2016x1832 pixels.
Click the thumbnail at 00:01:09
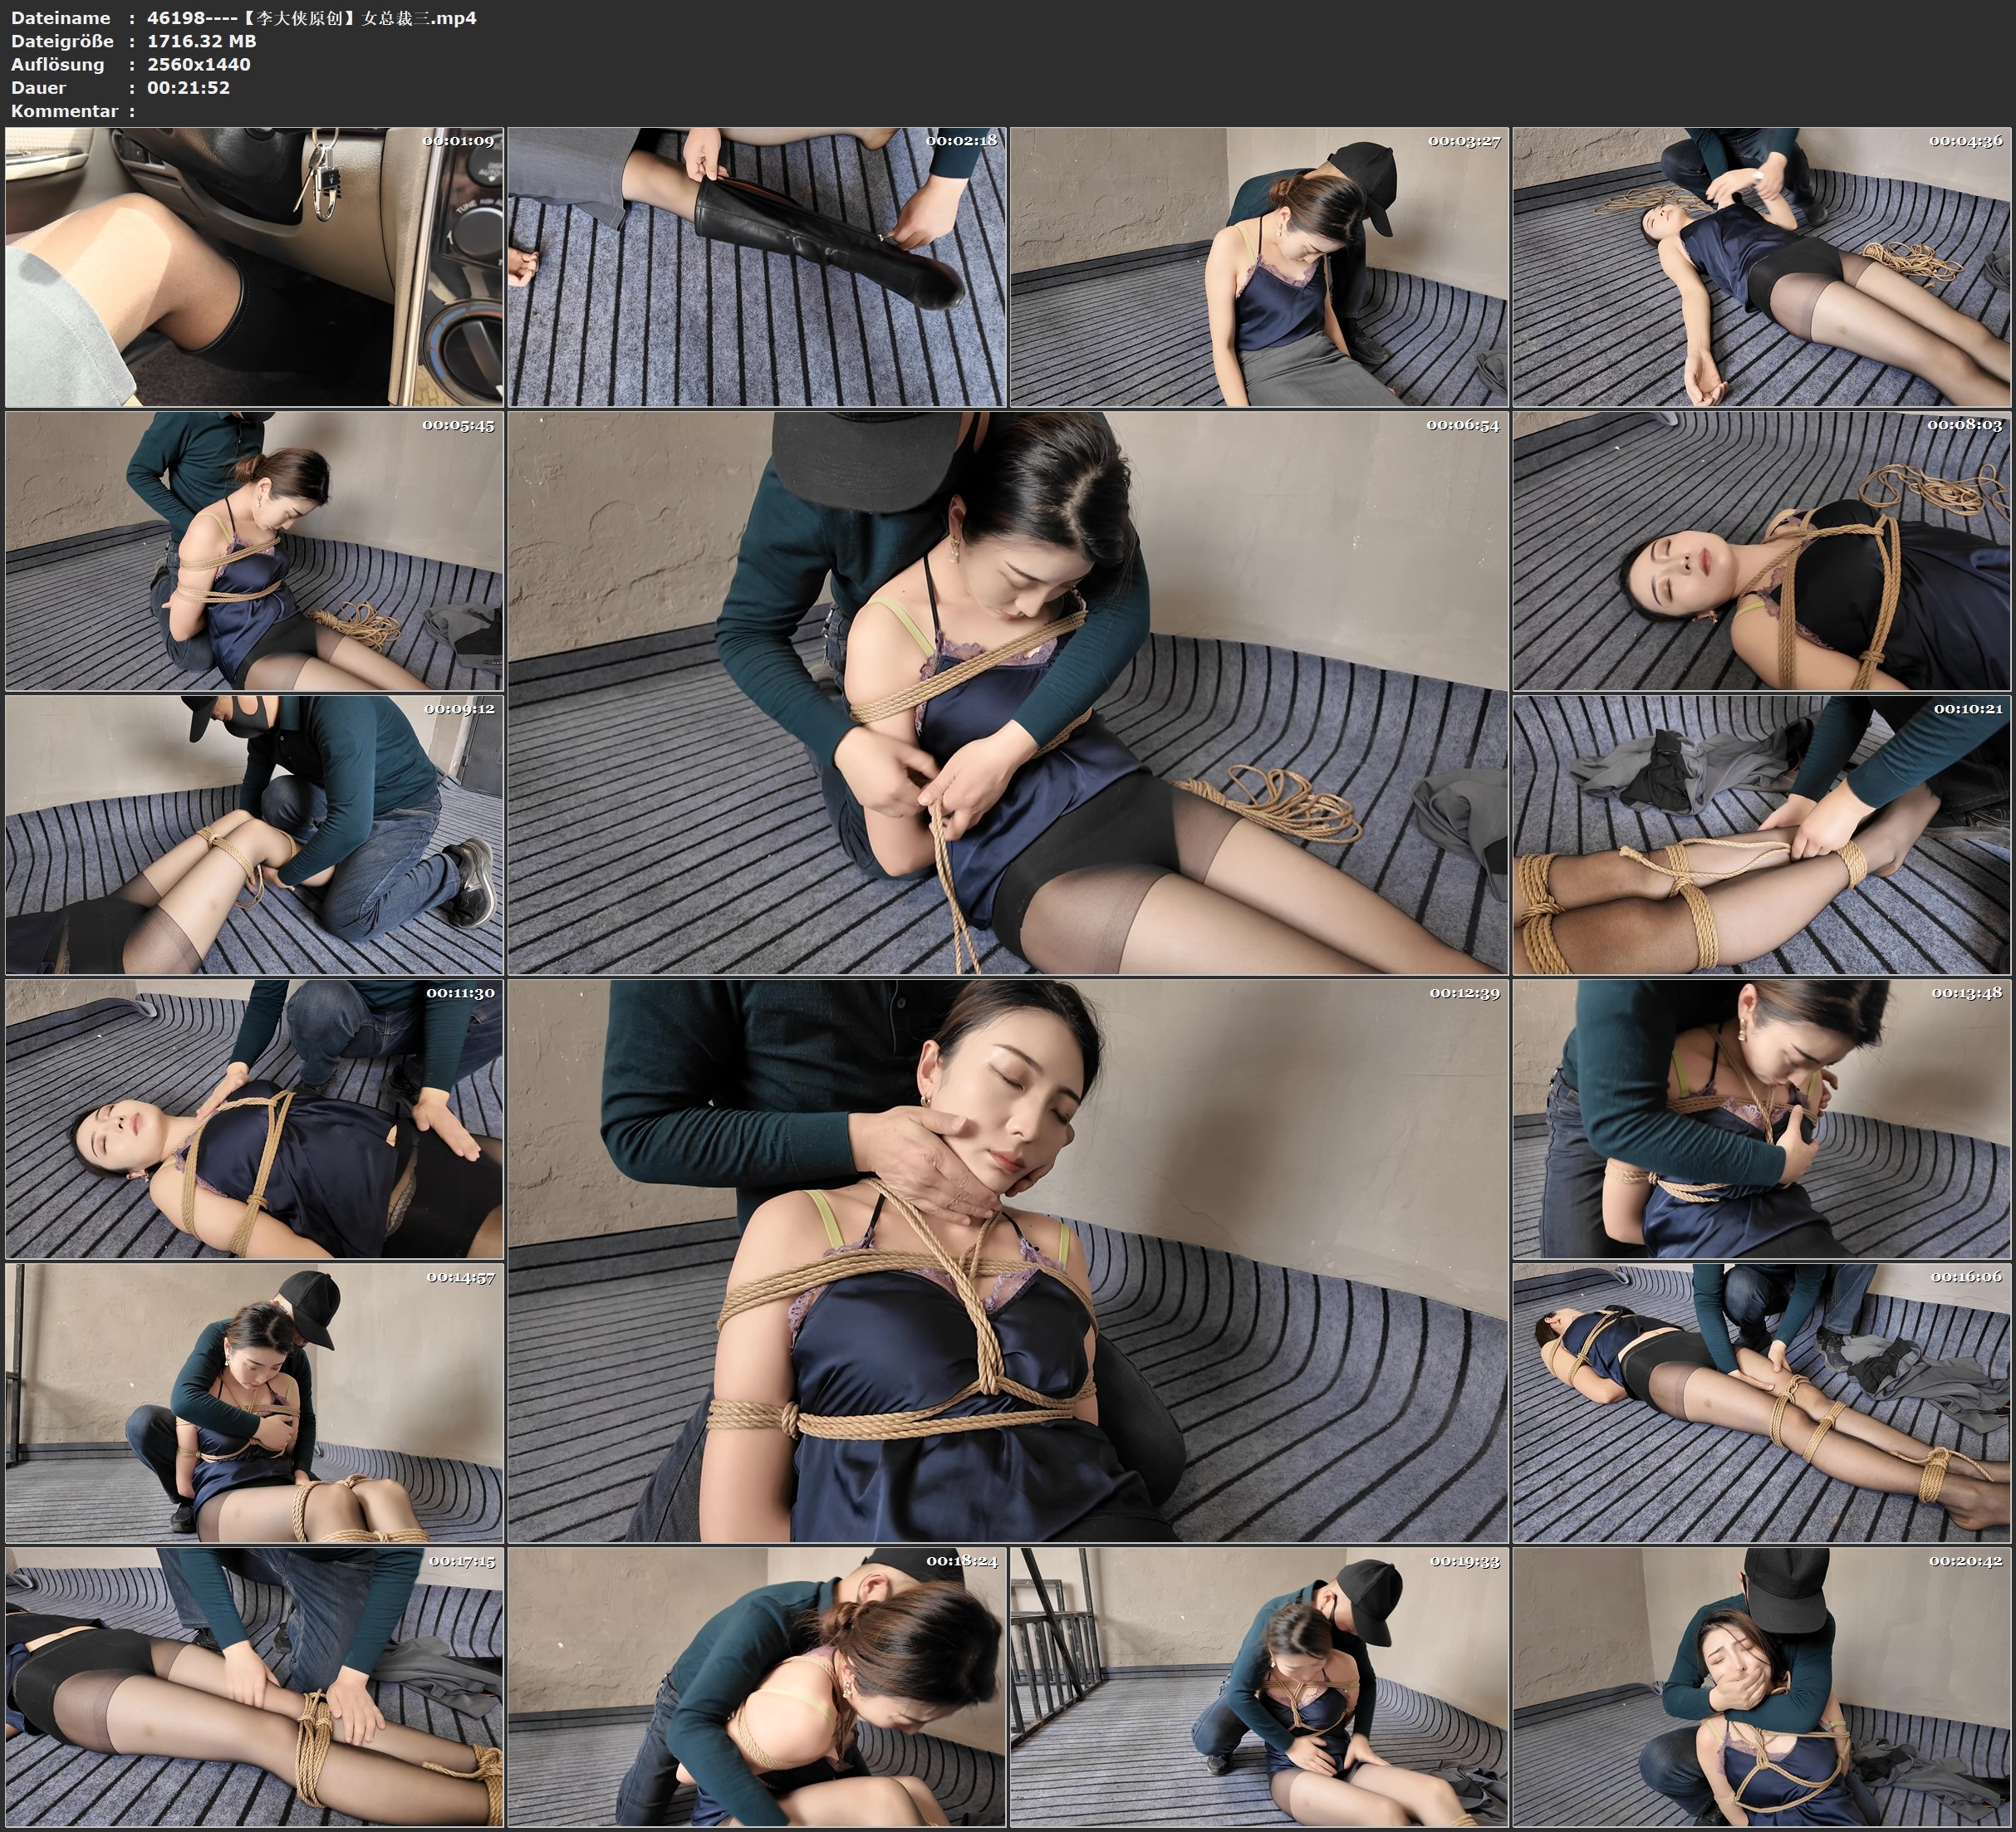pos(254,267)
